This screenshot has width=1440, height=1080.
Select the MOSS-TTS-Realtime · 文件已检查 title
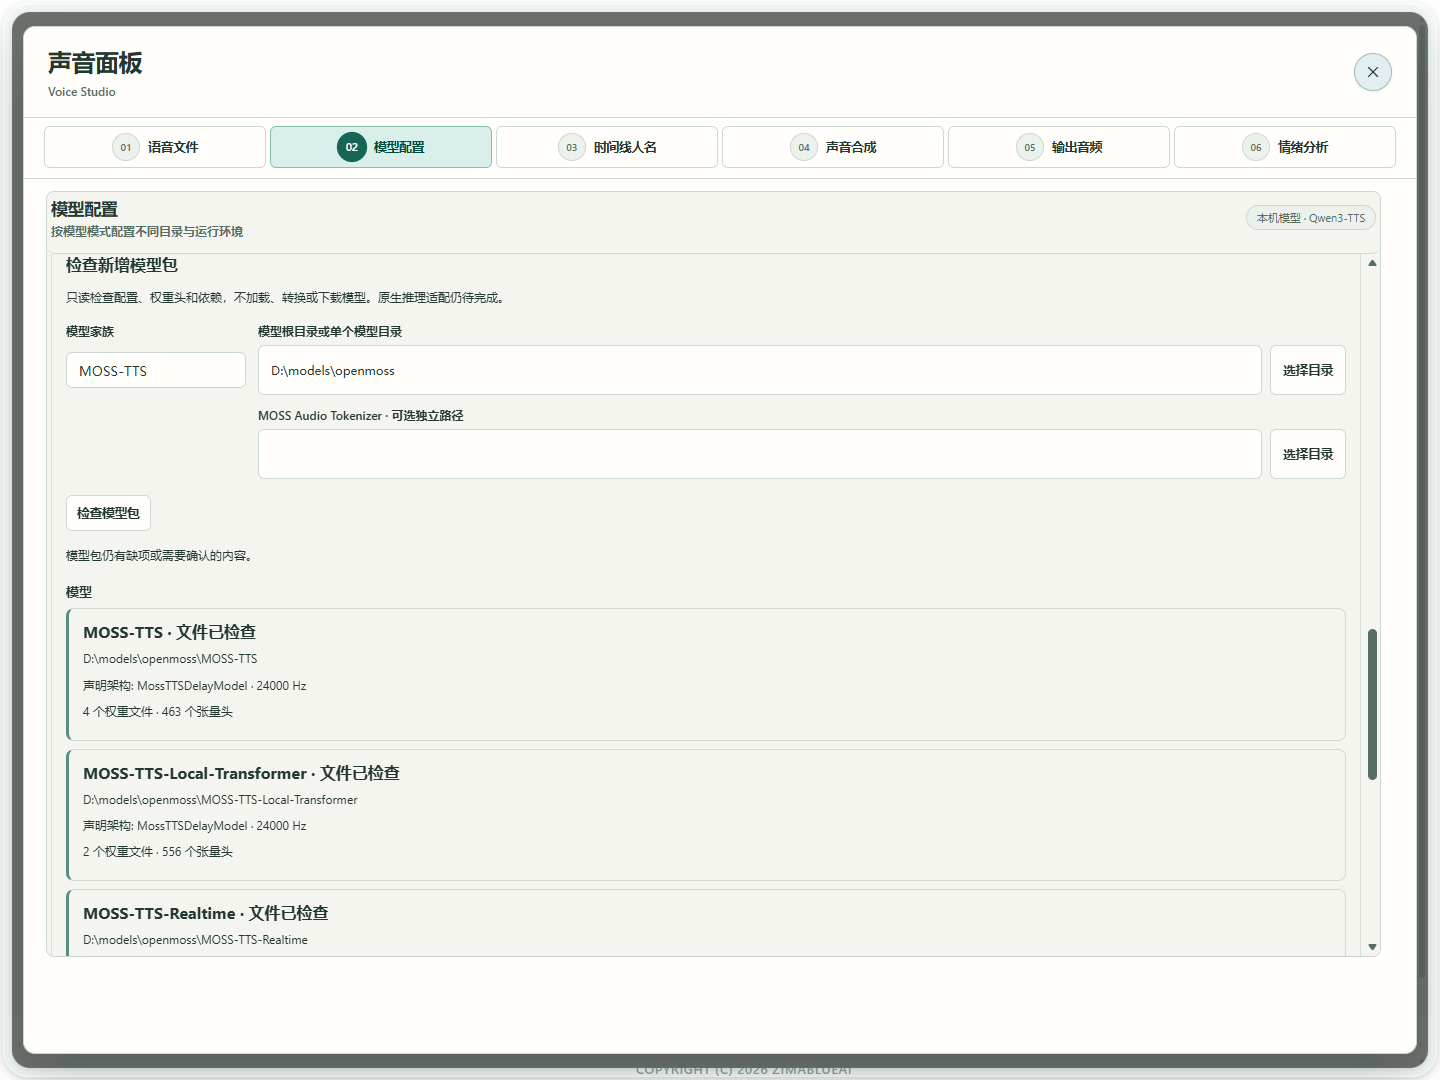205,913
